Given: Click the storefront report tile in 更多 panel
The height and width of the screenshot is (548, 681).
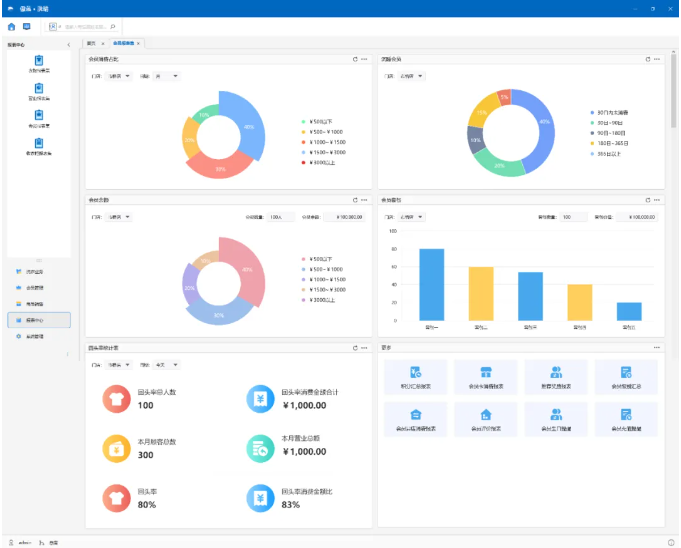Looking at the screenshot, I should click(486, 376).
